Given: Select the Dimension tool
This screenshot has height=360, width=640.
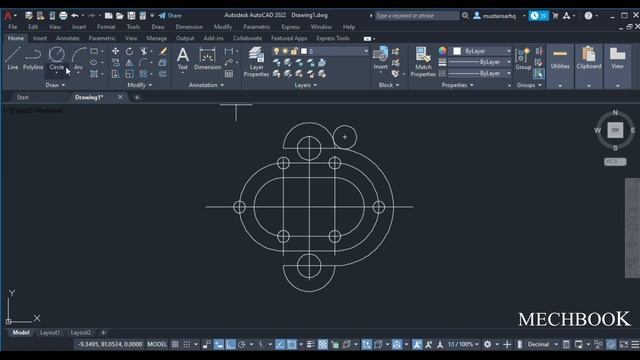Looking at the screenshot, I should [207, 58].
